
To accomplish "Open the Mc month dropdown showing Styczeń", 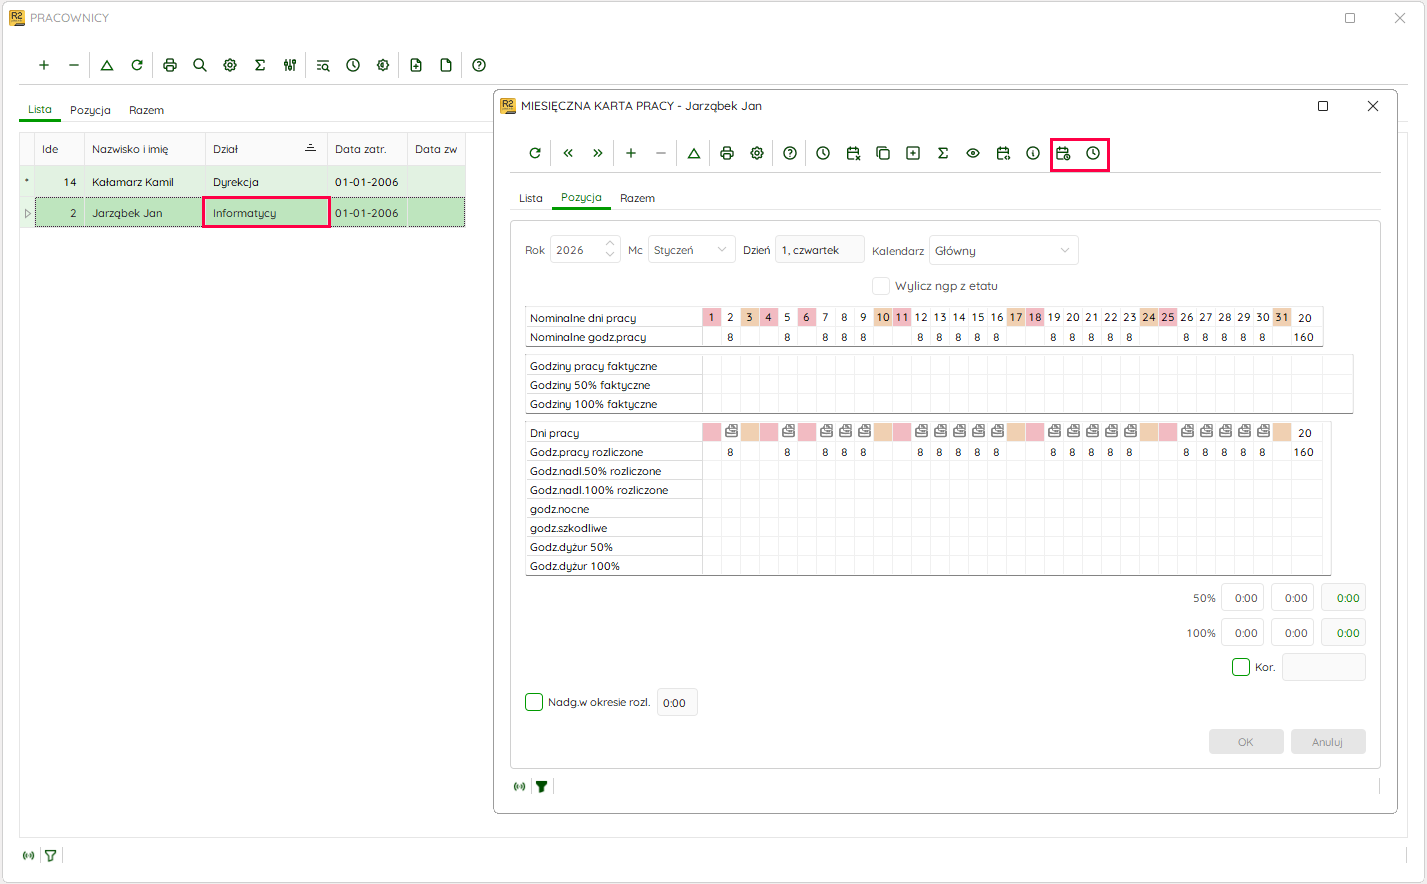I will tap(692, 250).
